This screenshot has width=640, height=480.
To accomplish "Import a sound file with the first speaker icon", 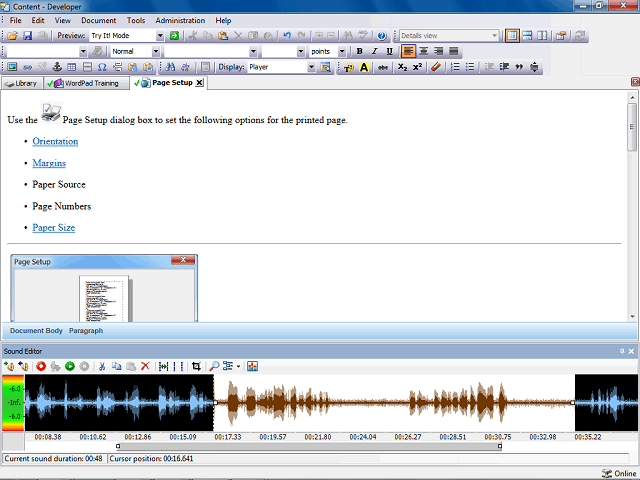I will (x=9, y=366).
